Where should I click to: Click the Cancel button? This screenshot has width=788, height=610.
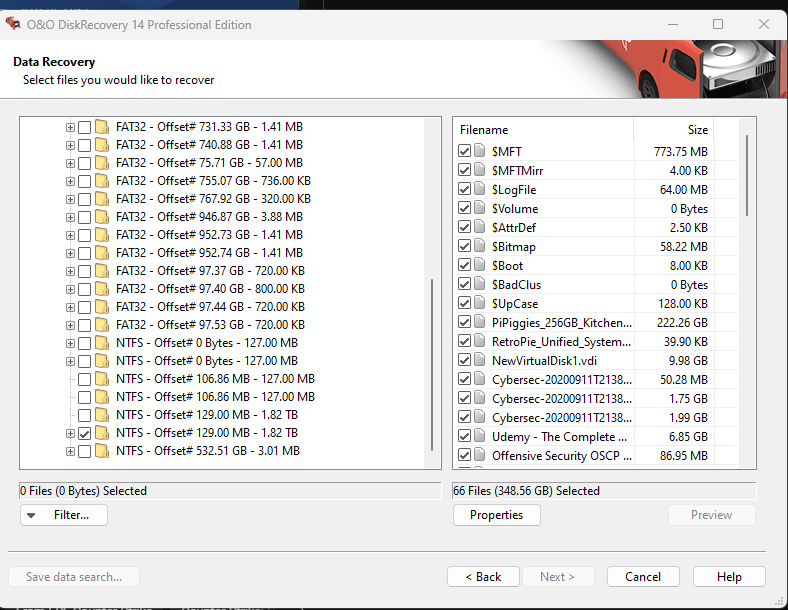pyautogui.click(x=643, y=577)
